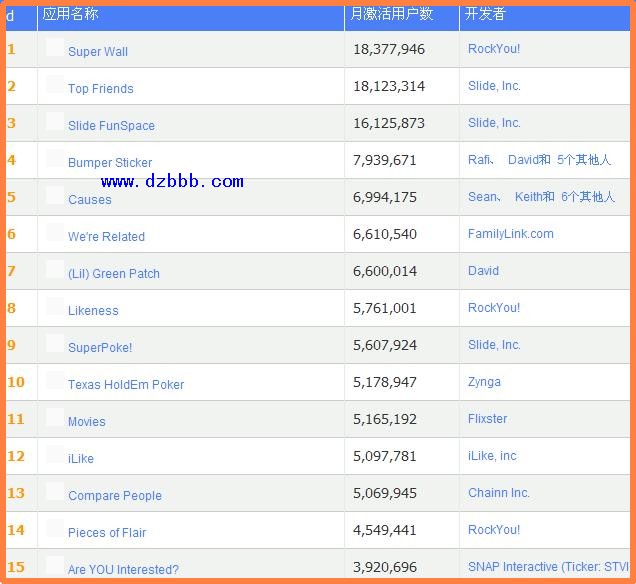Click the Super Wall icon thumbnail

pyautogui.click(x=55, y=47)
